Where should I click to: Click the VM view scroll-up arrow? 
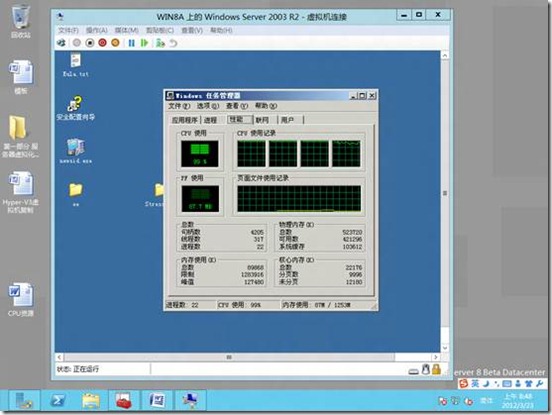tap(445, 56)
